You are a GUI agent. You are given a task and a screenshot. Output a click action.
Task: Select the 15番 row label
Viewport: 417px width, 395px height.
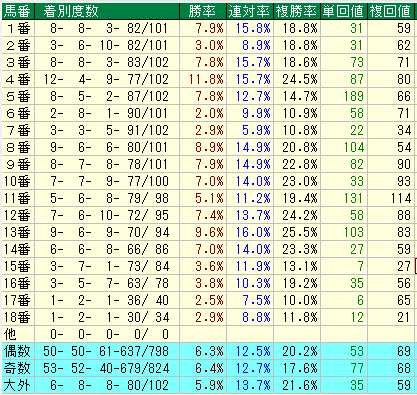tap(17, 266)
